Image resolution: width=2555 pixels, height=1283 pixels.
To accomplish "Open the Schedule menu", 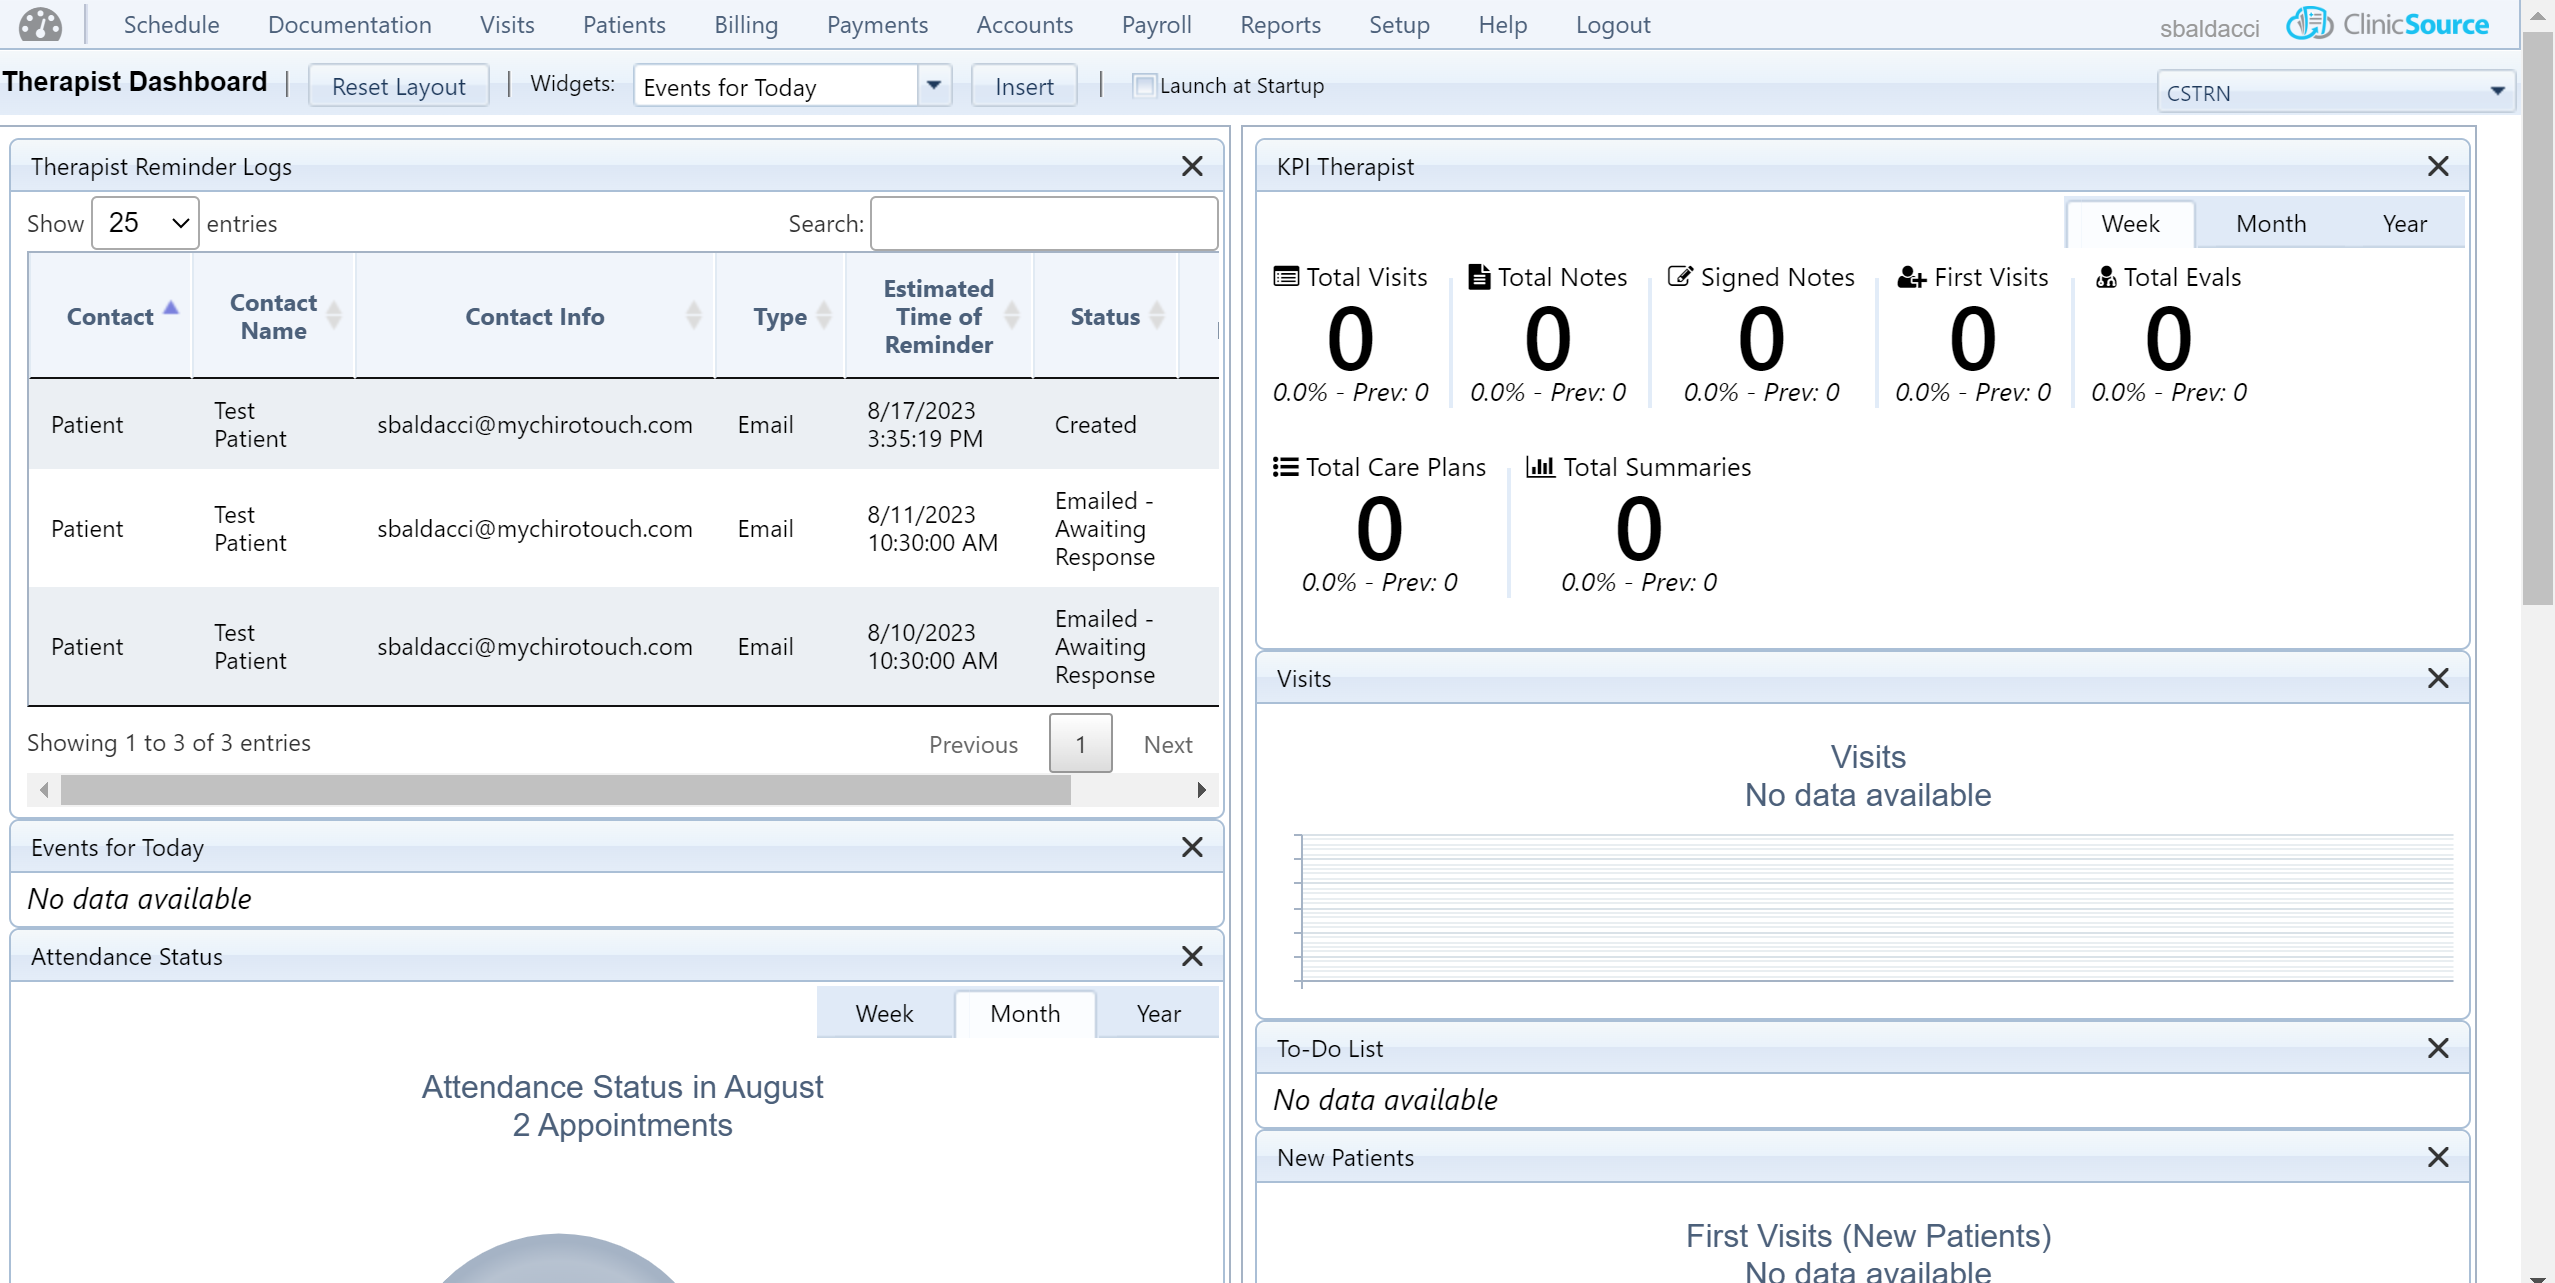I will [171, 24].
